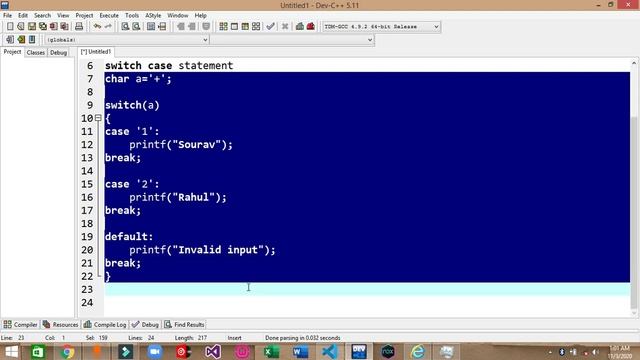The image size is (640, 360).
Task: Open the (globals) class dropdown
Action: click(x=127, y=40)
